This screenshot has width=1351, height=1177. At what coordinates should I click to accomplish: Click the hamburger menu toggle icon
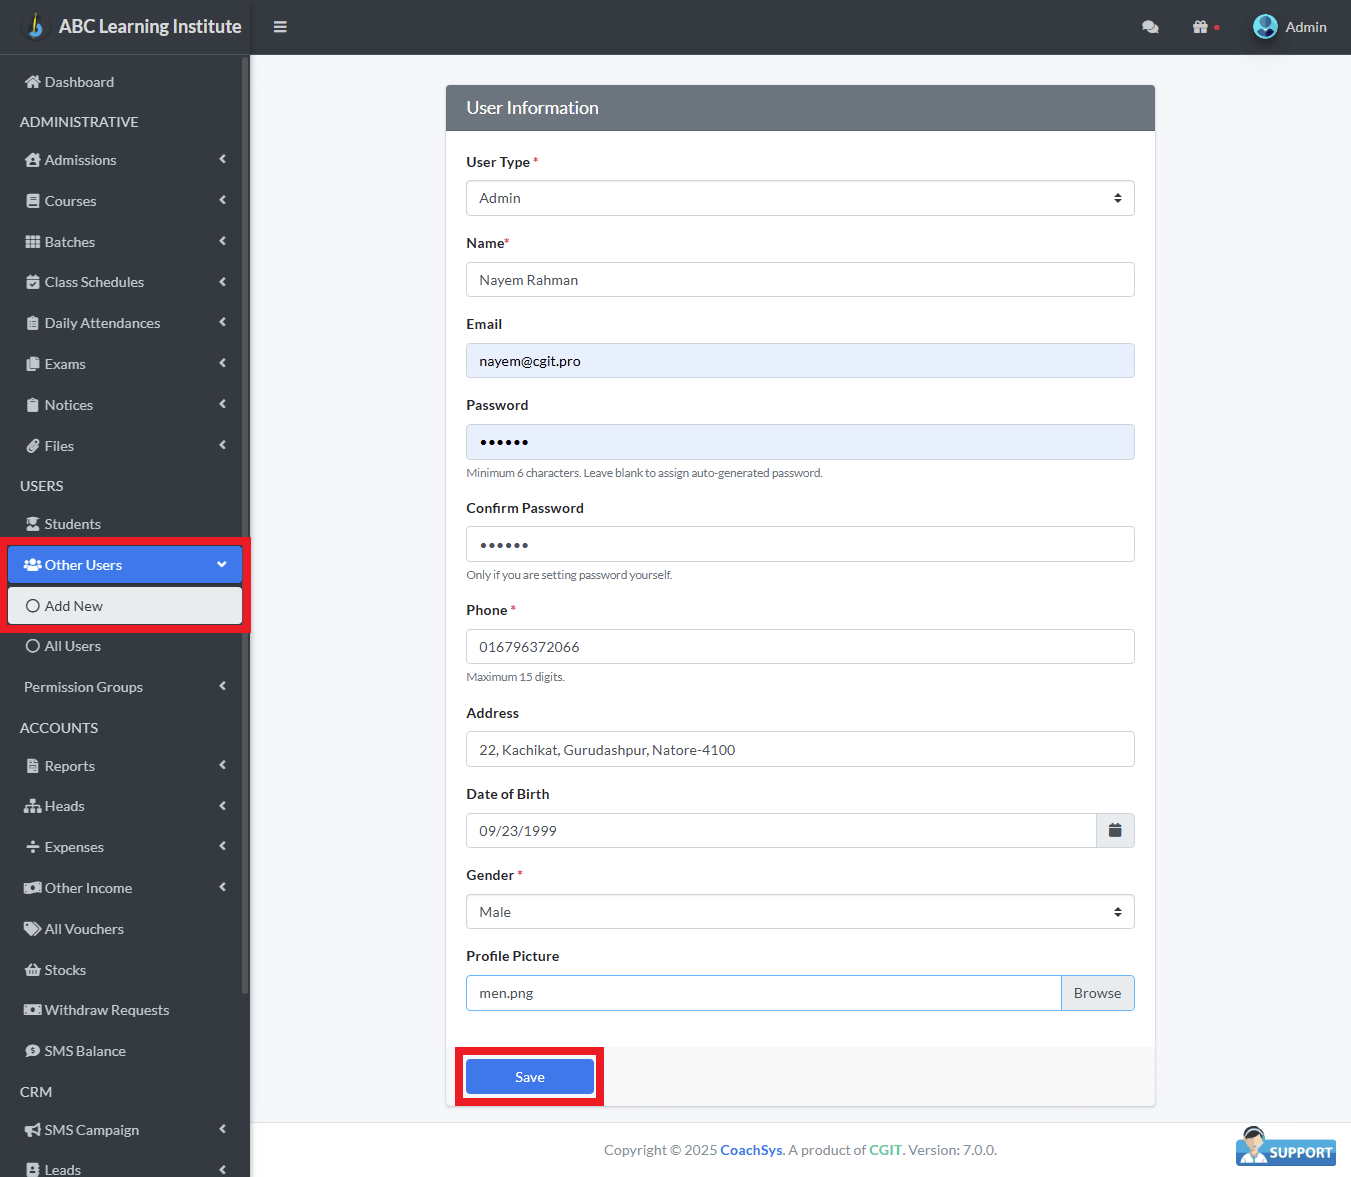(x=280, y=27)
